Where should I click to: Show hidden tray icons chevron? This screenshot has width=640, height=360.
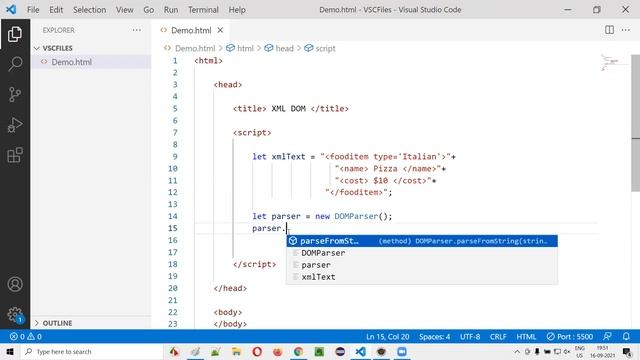[517, 351]
